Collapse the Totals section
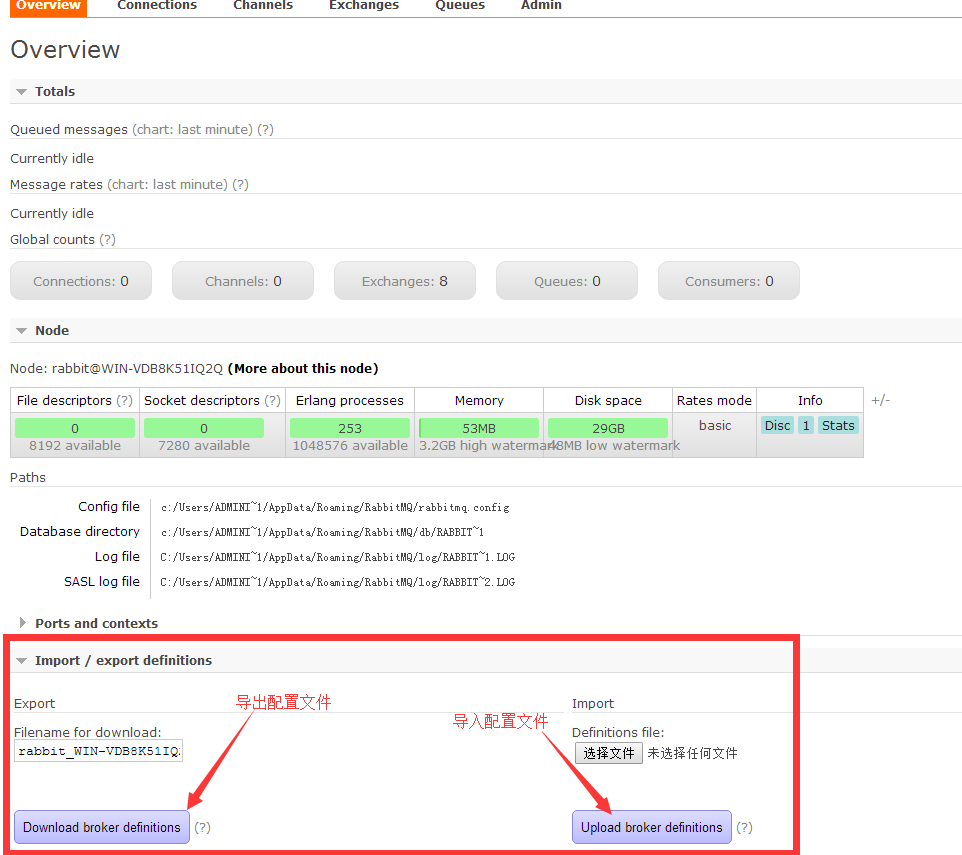Image resolution: width=962 pixels, height=855 pixels. 55,91
